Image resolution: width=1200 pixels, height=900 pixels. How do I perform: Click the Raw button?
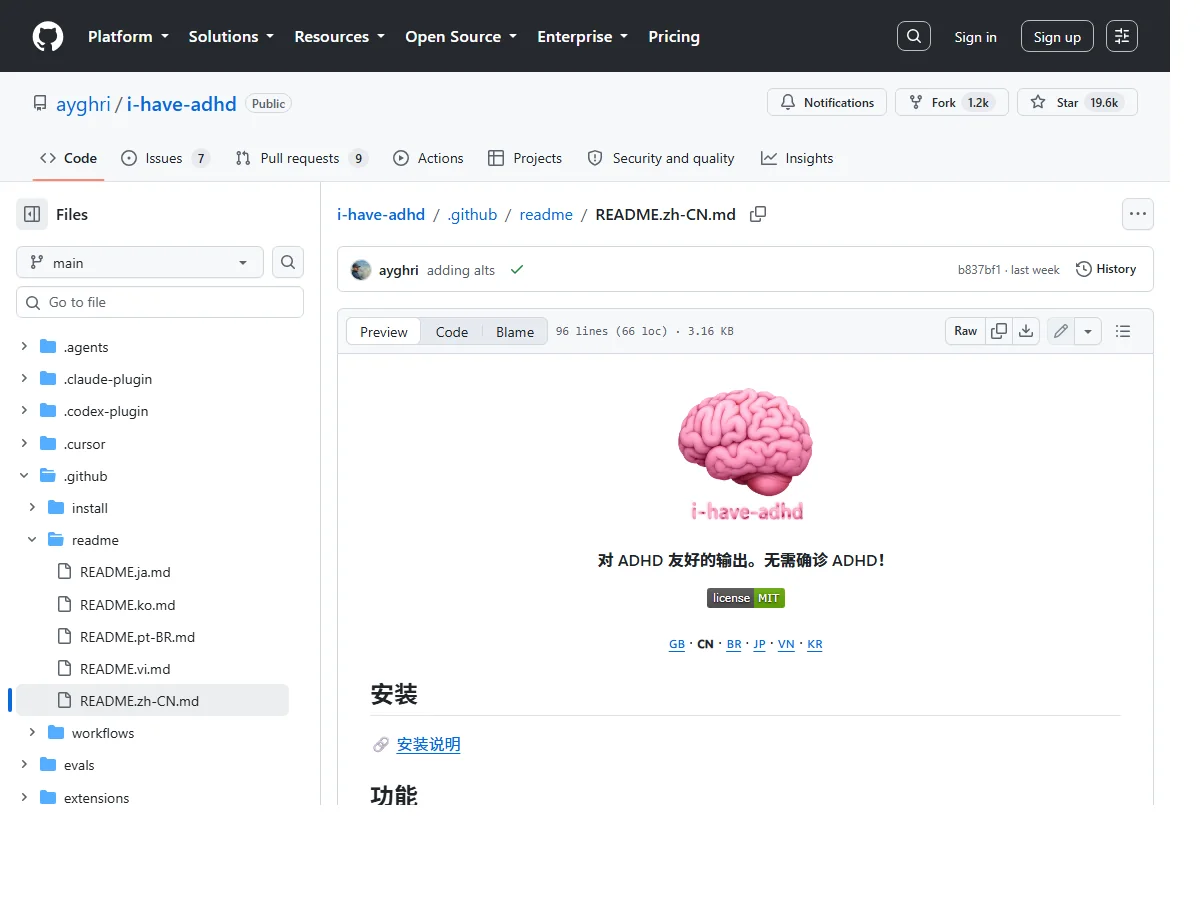965,331
